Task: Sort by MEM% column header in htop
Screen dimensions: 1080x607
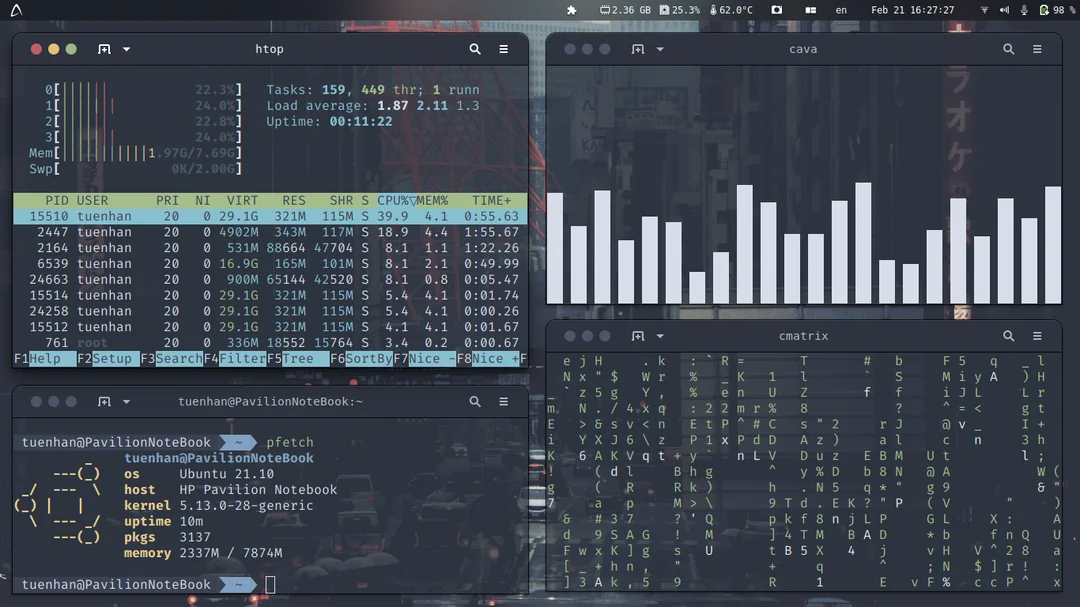Action: click(432, 200)
